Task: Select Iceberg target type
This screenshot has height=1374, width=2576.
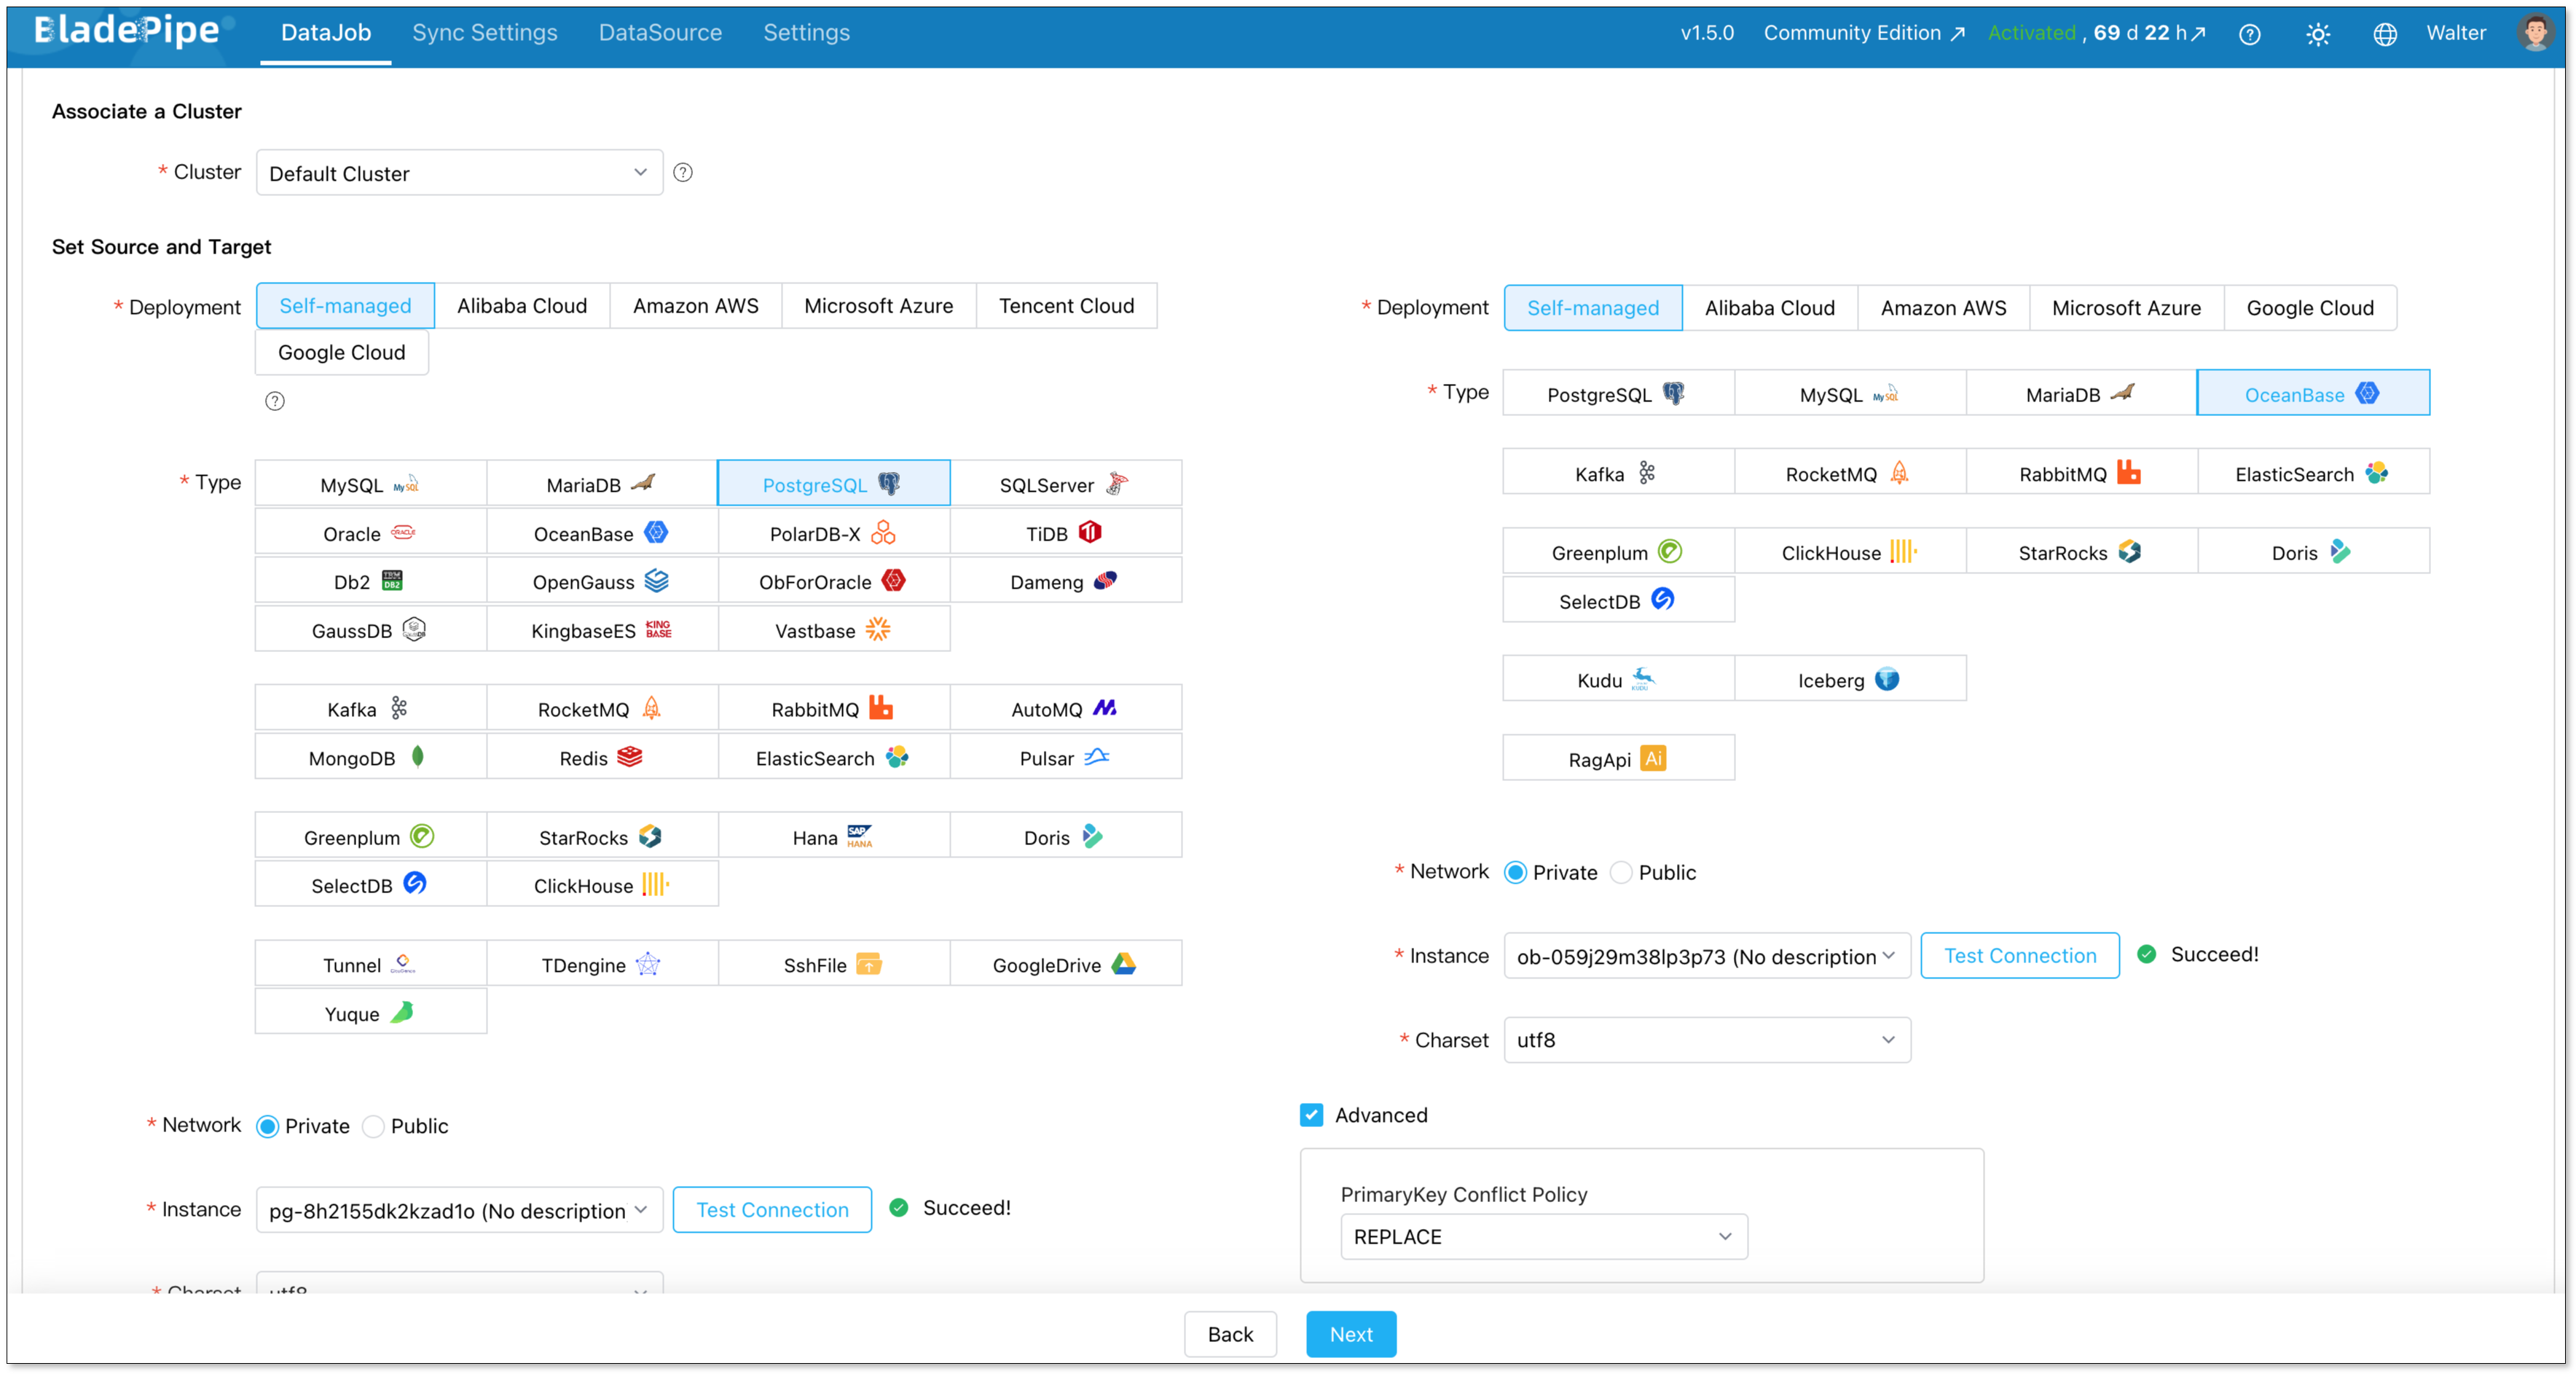Action: click(1850, 679)
